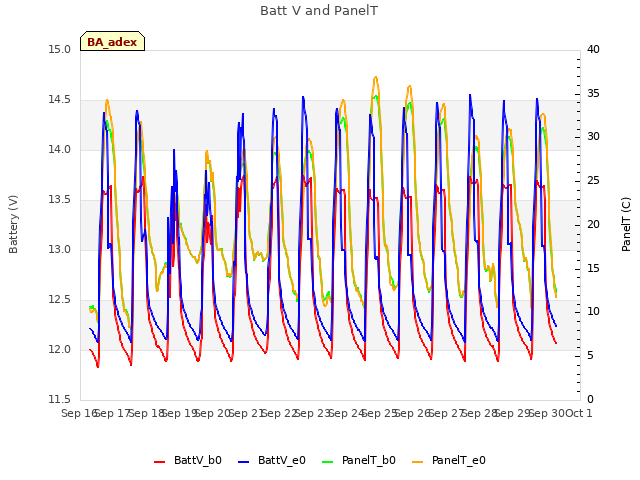
Task: Click the BA_adex annotation label
Action: point(112,42)
